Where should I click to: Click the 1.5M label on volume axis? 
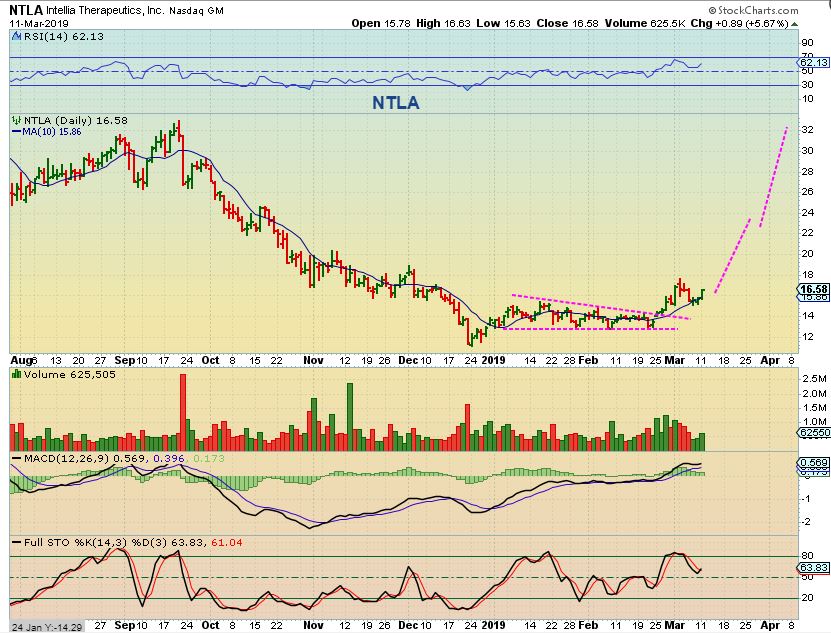815,408
